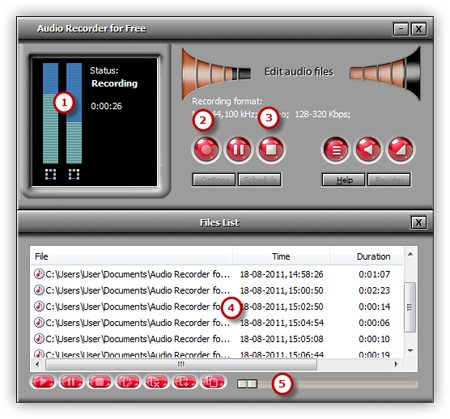Select the file recorded at 14:58:26
Screen dimensions: 450x419
[217, 274]
